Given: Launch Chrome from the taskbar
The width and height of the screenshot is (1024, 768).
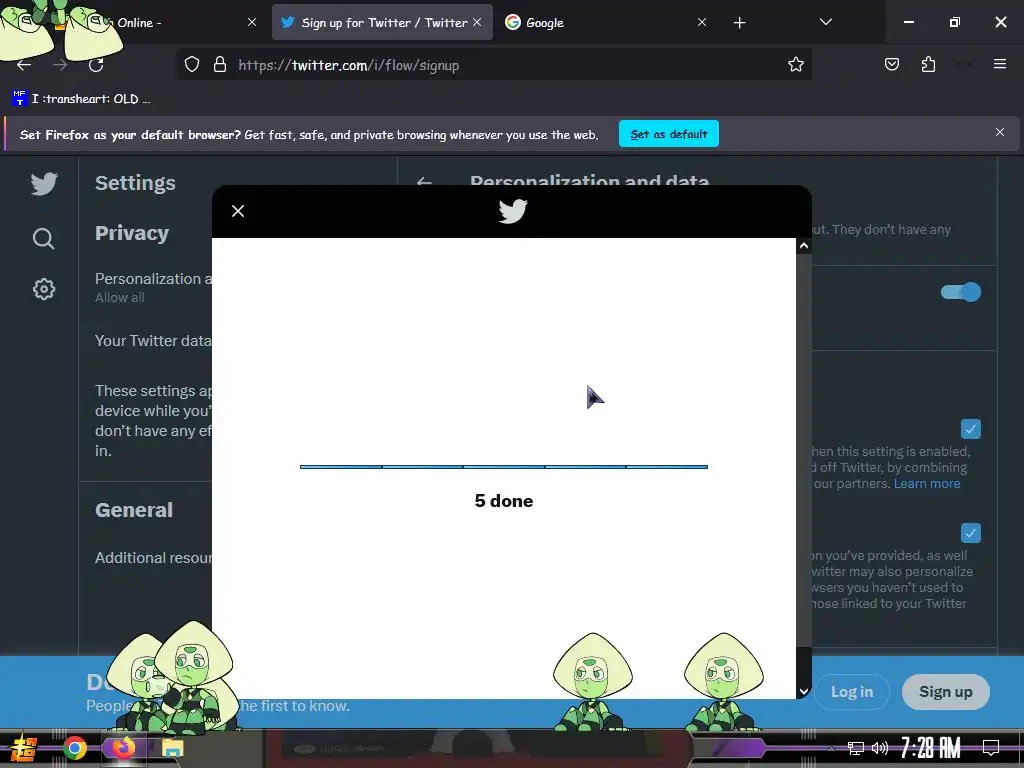Looking at the screenshot, I should coord(75,748).
